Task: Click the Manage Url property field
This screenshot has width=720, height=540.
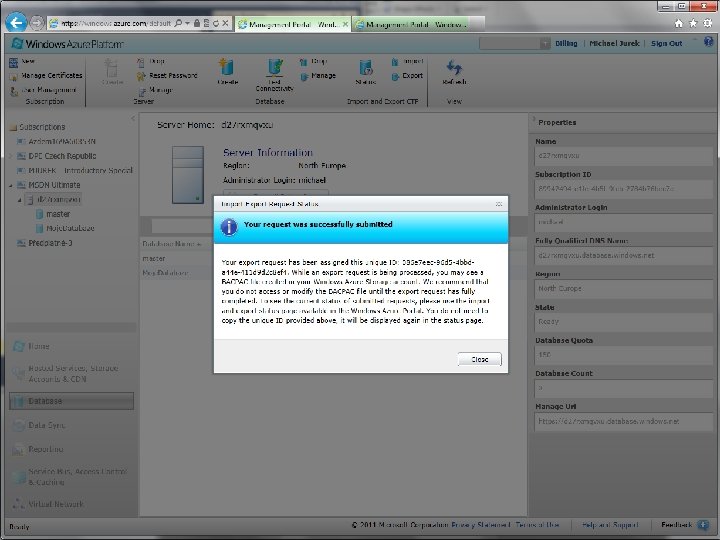Action: [x=623, y=421]
